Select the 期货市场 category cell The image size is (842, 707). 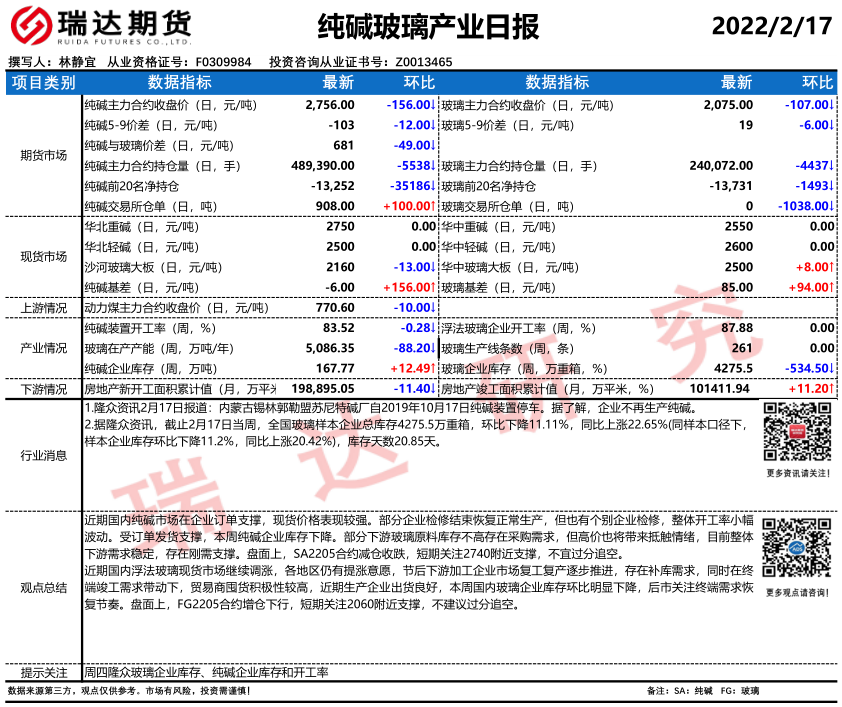click(x=43, y=155)
